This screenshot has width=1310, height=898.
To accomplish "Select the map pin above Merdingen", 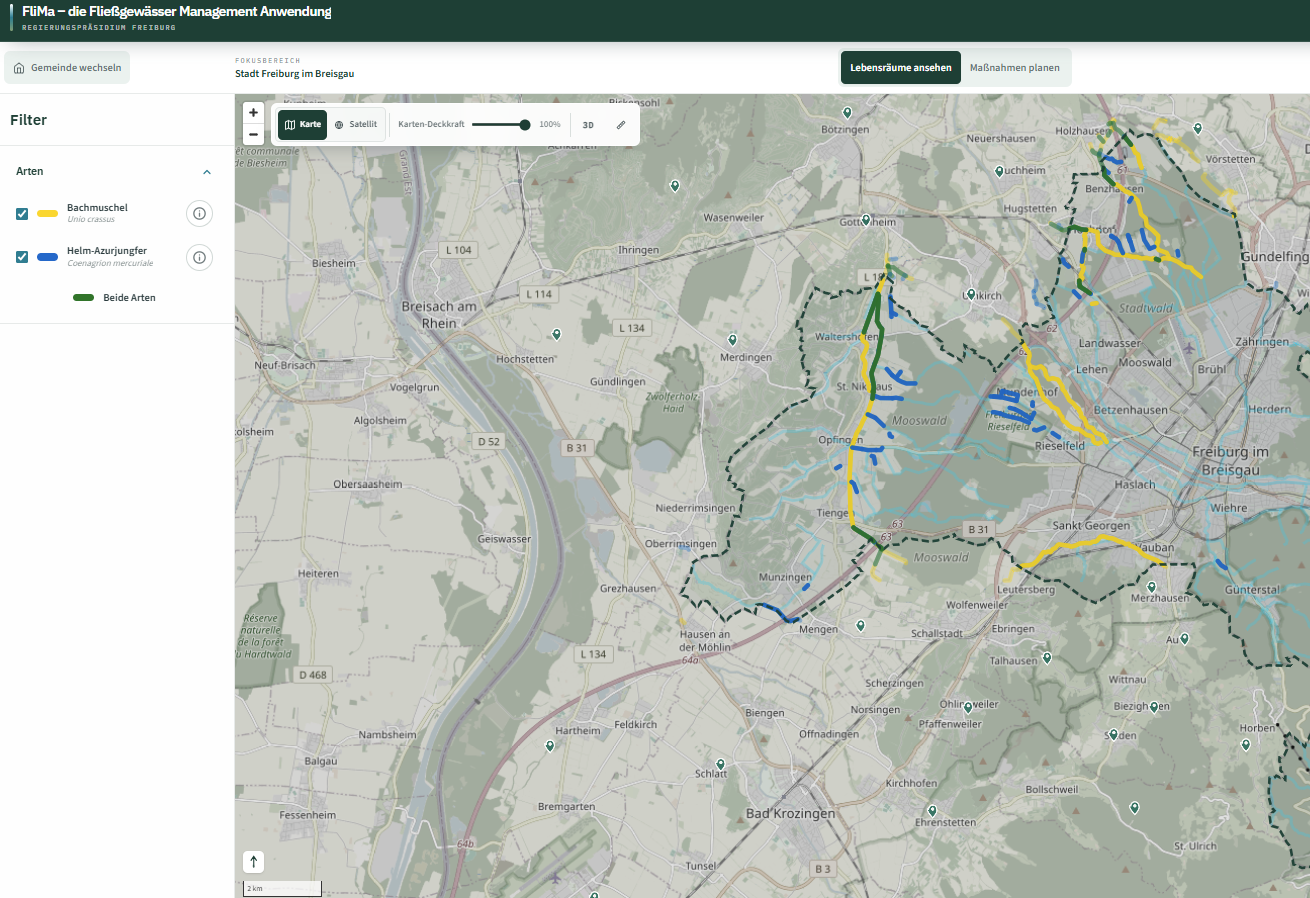I will click(732, 340).
